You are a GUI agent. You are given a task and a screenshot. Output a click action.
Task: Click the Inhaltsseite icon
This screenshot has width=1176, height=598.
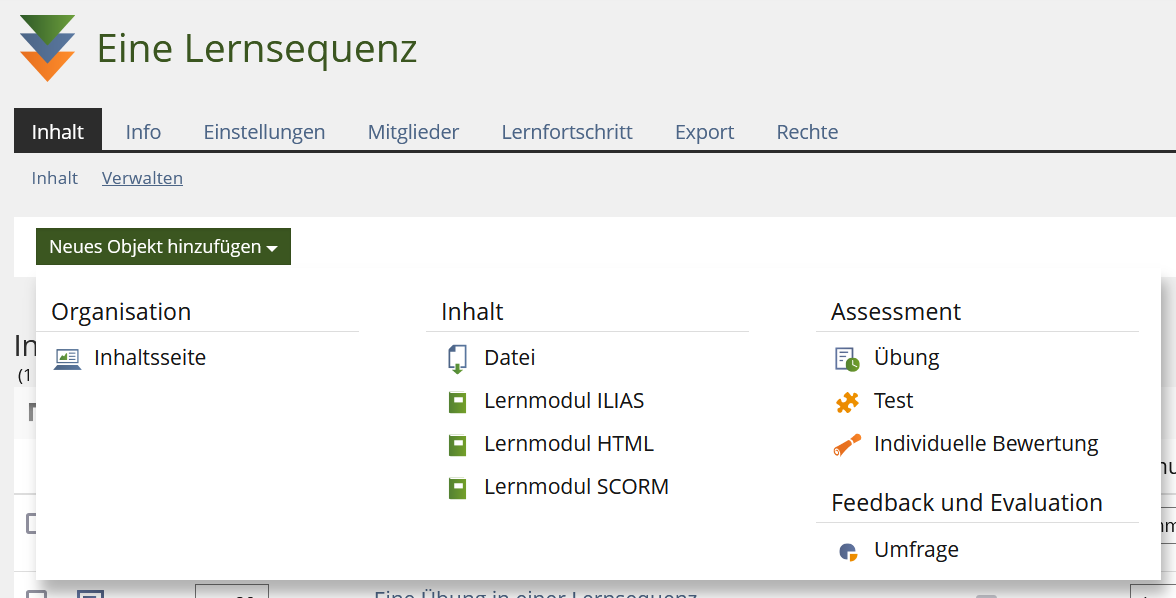click(x=67, y=359)
